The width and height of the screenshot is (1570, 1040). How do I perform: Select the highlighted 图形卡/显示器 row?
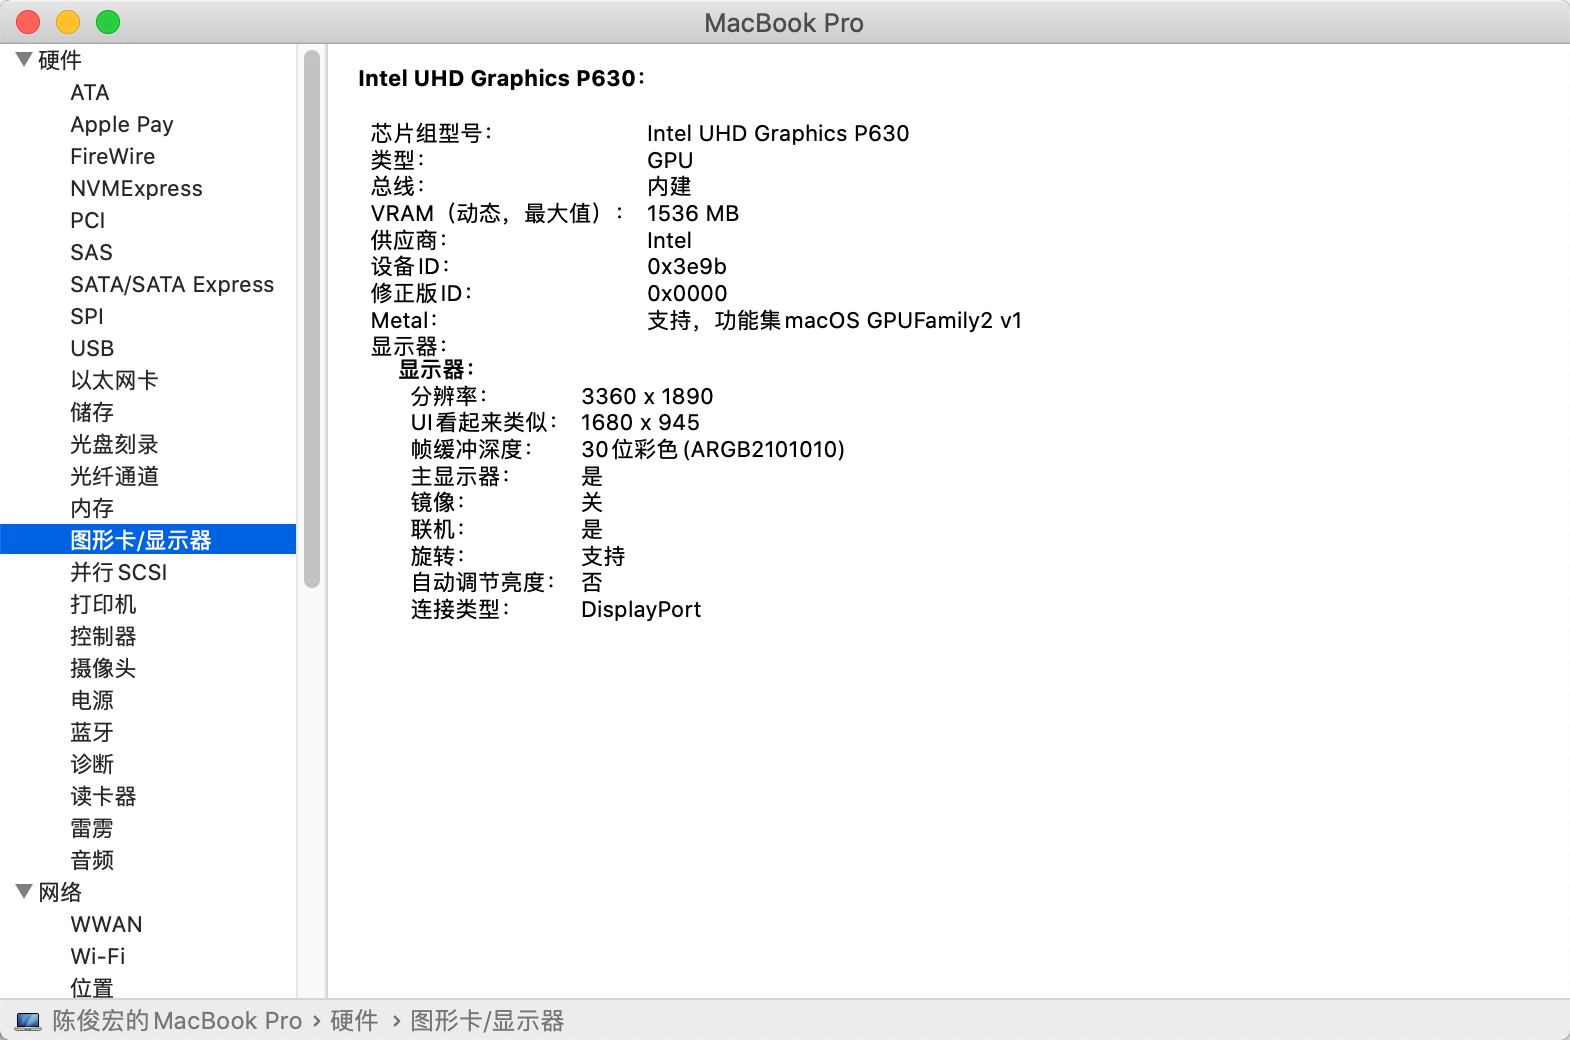tap(148, 540)
